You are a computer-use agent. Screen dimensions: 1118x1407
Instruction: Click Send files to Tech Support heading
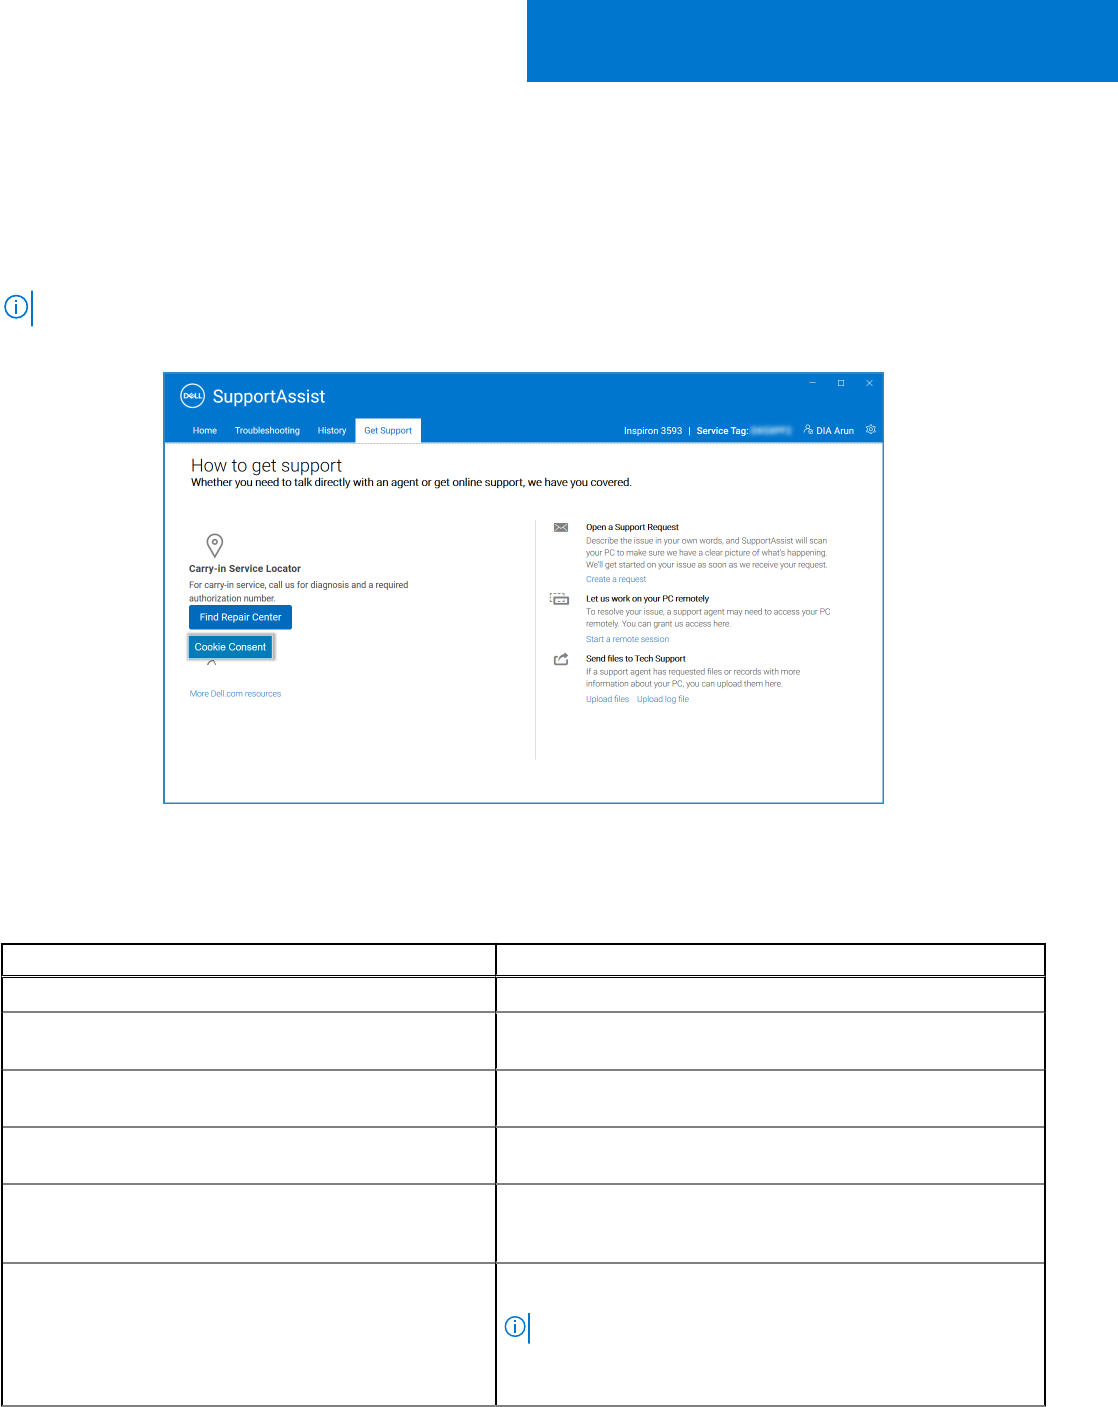pyautogui.click(x=636, y=659)
